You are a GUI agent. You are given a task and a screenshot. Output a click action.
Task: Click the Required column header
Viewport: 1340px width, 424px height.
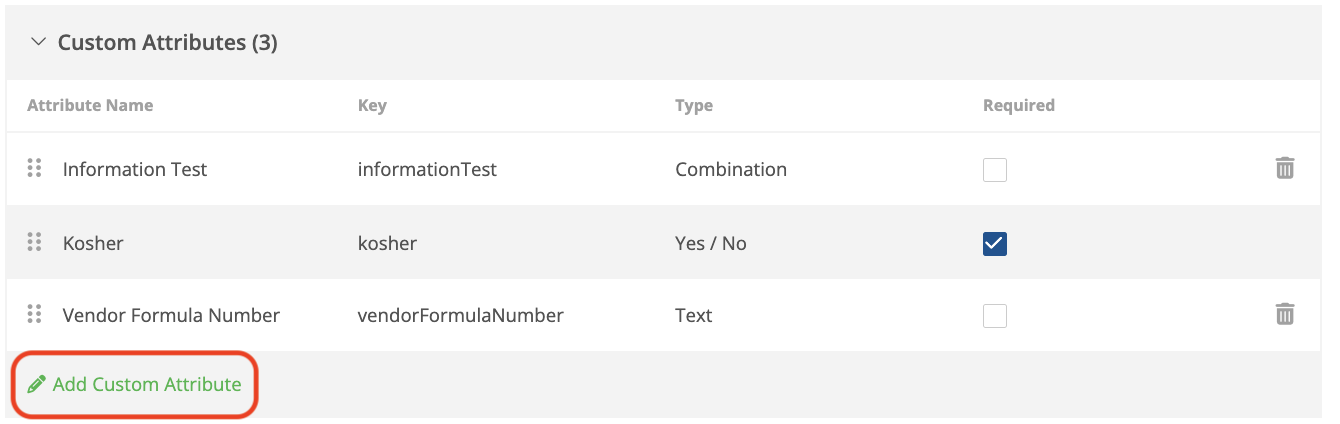[1018, 105]
